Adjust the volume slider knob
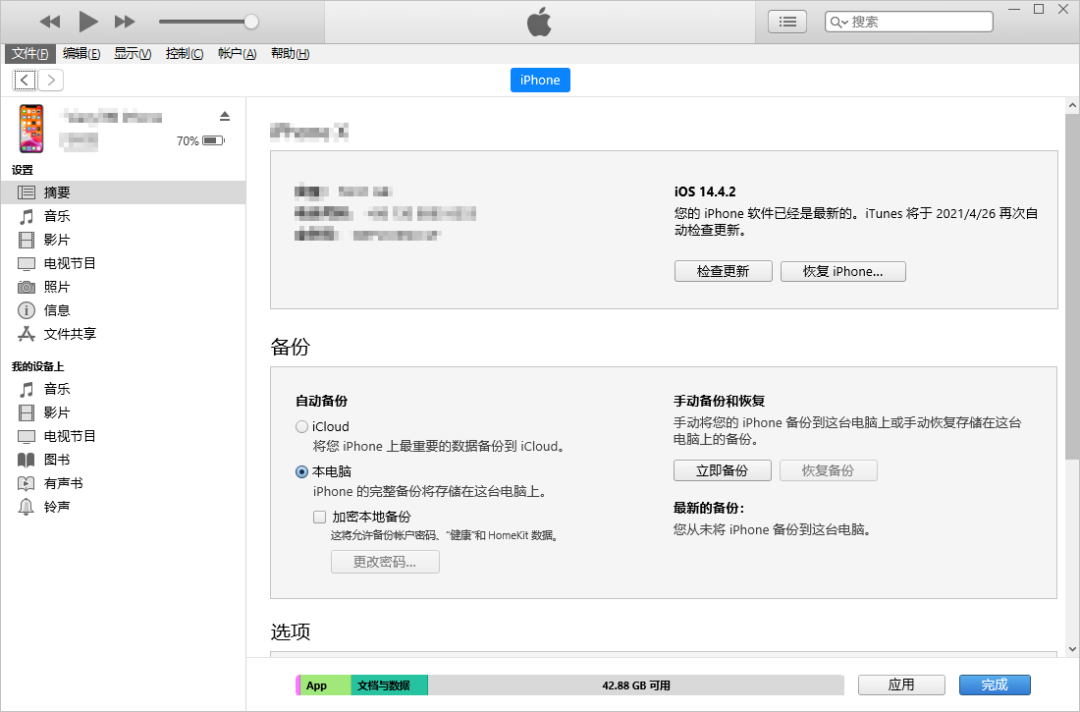Screen dimensions: 1080x712 [251, 21]
